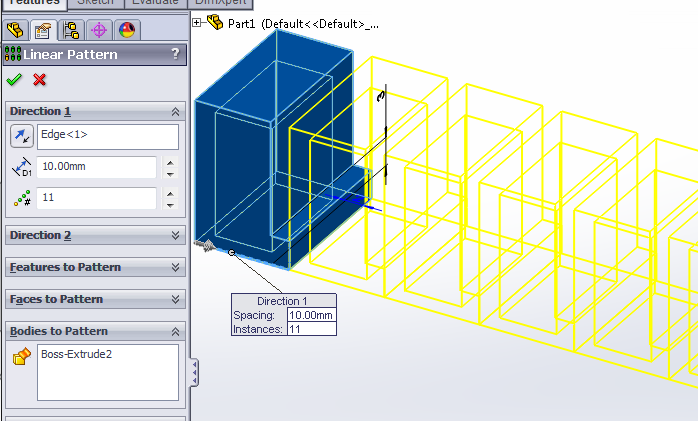This screenshot has width=698, height=421.
Task: Click the callout Instances 11 value box
Action: coord(312,329)
